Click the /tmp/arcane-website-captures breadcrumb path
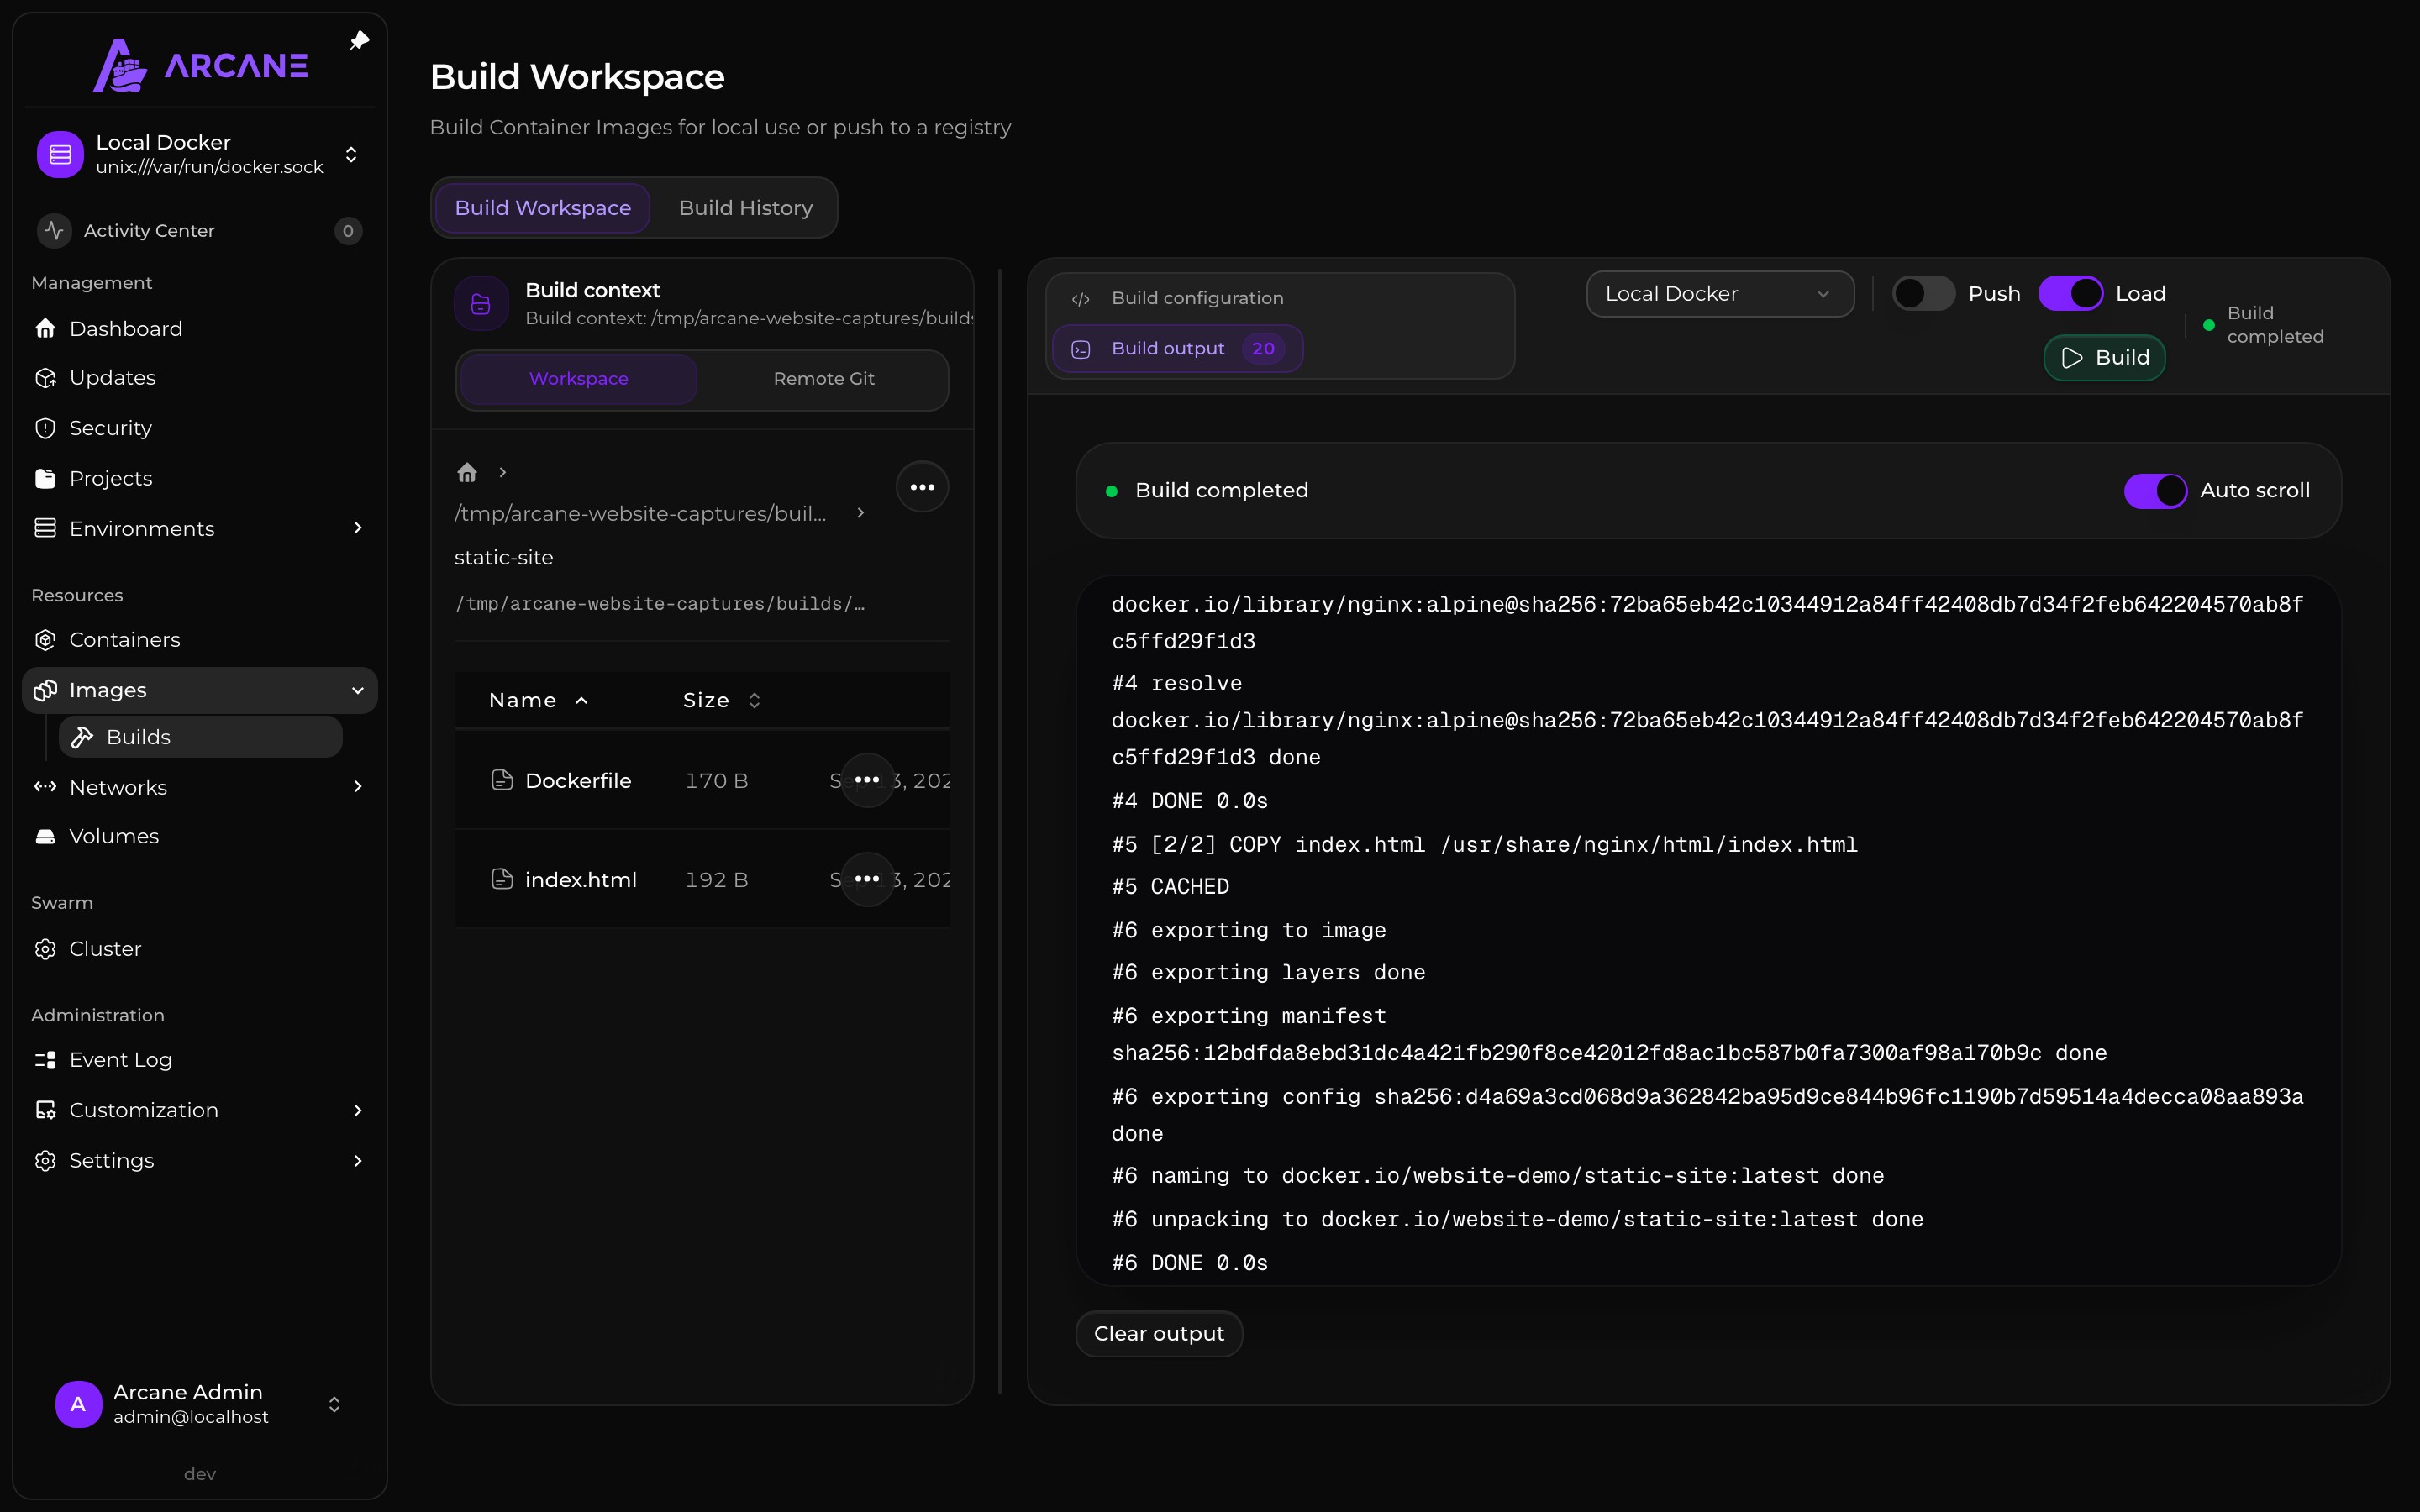 640,513
